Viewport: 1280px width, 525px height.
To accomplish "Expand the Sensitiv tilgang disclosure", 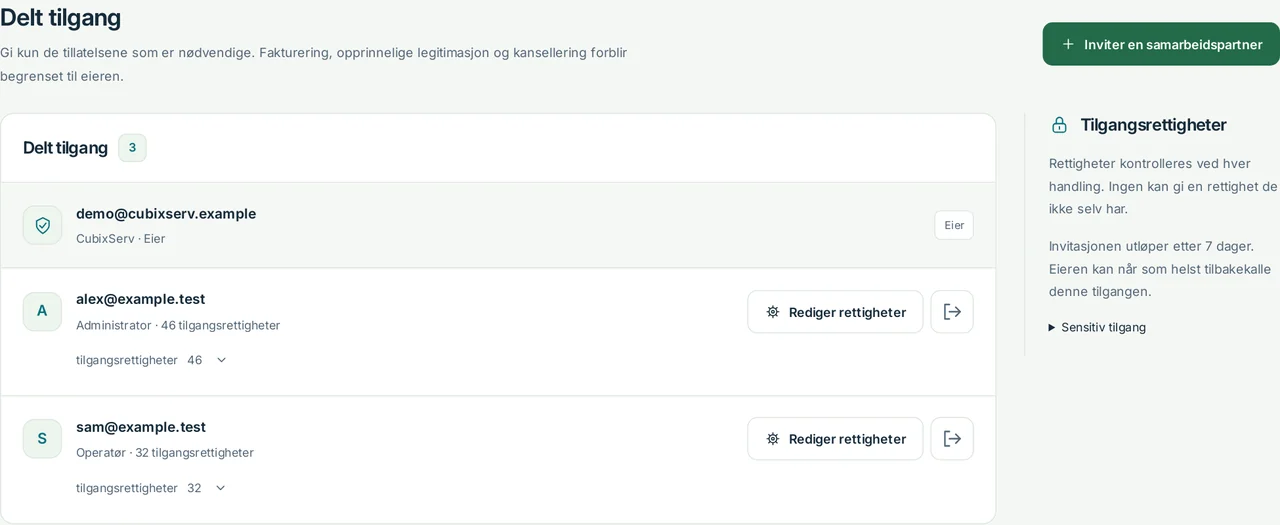I will [x=1097, y=327].
